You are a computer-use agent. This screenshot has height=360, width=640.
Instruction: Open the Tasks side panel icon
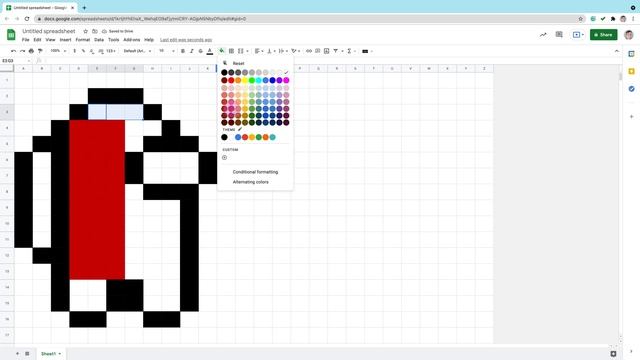tap(631, 89)
